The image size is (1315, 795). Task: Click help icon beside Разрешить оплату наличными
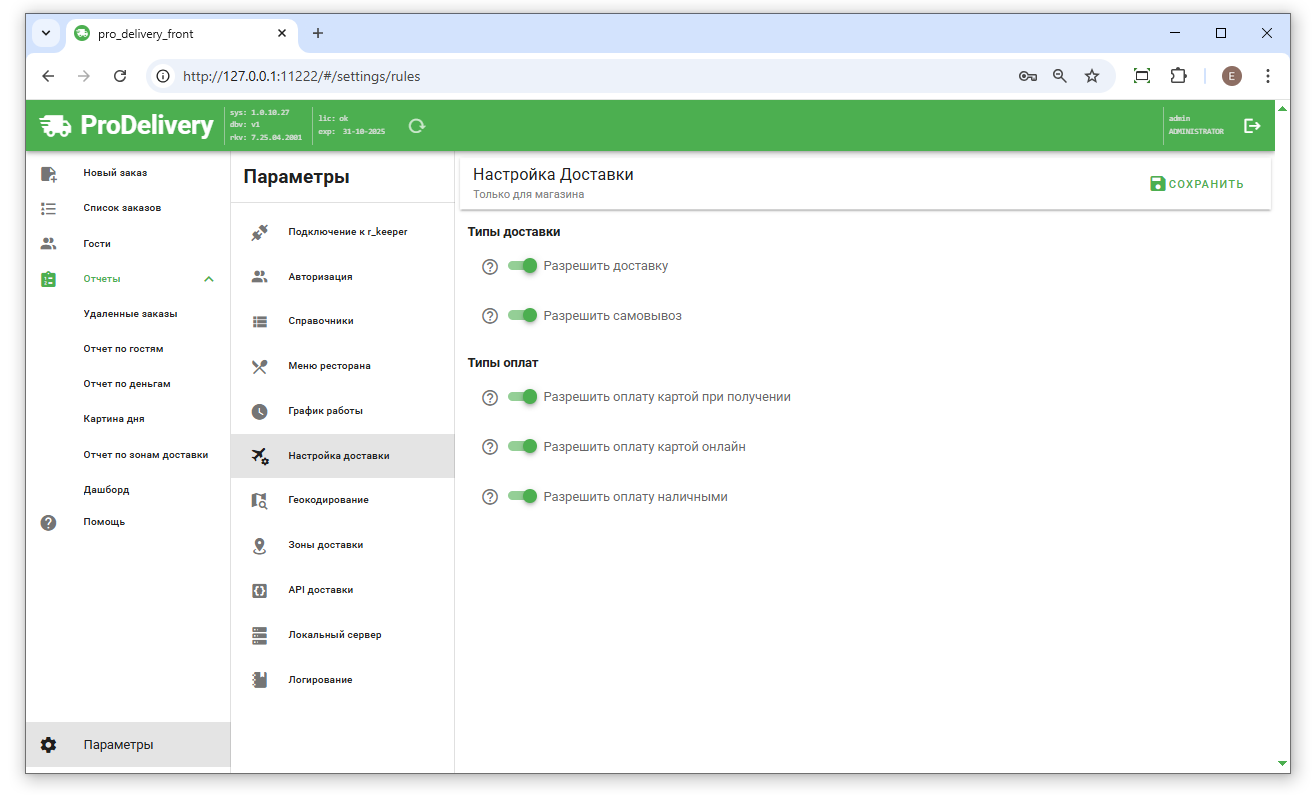click(x=490, y=497)
